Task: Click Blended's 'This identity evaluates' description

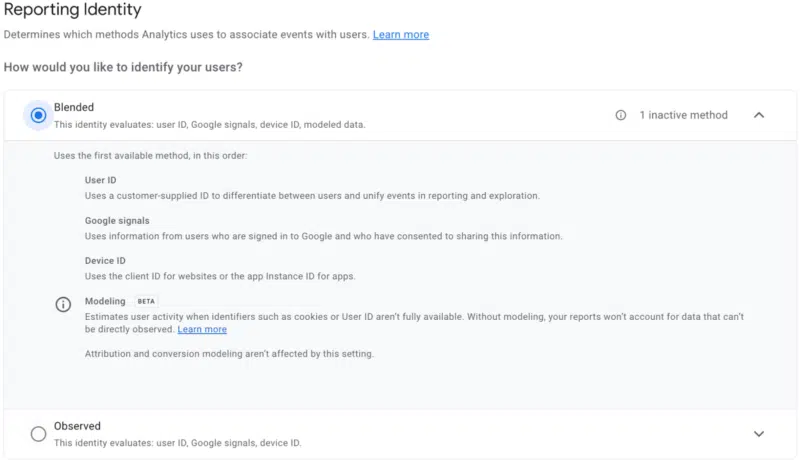Action: point(209,125)
